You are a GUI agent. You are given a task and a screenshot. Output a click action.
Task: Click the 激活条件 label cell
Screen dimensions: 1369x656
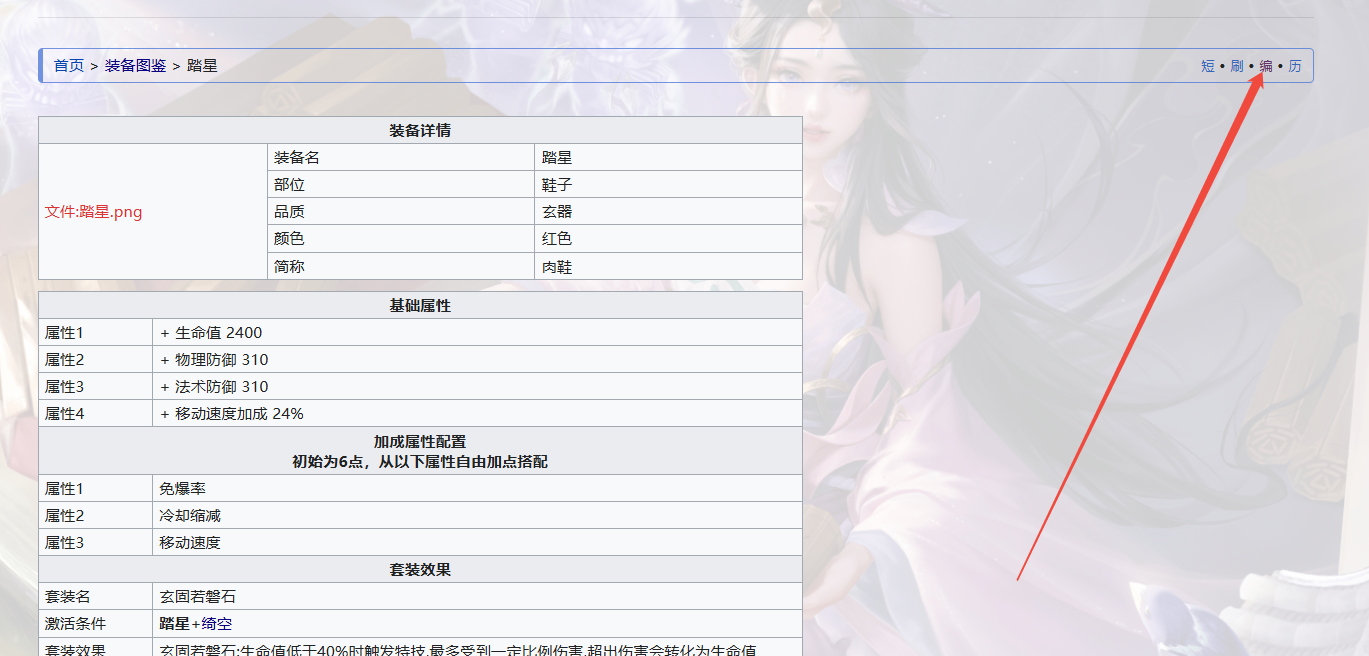[x=96, y=624]
